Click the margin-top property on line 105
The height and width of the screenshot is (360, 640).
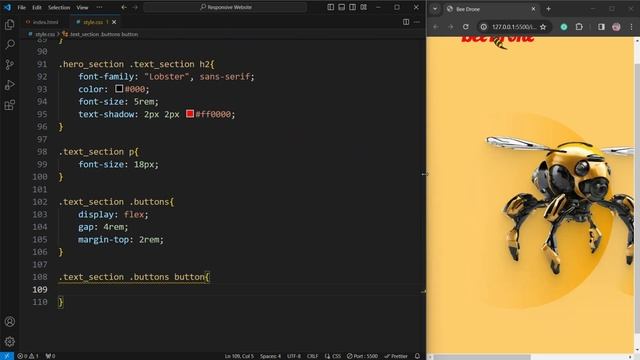click(103, 239)
